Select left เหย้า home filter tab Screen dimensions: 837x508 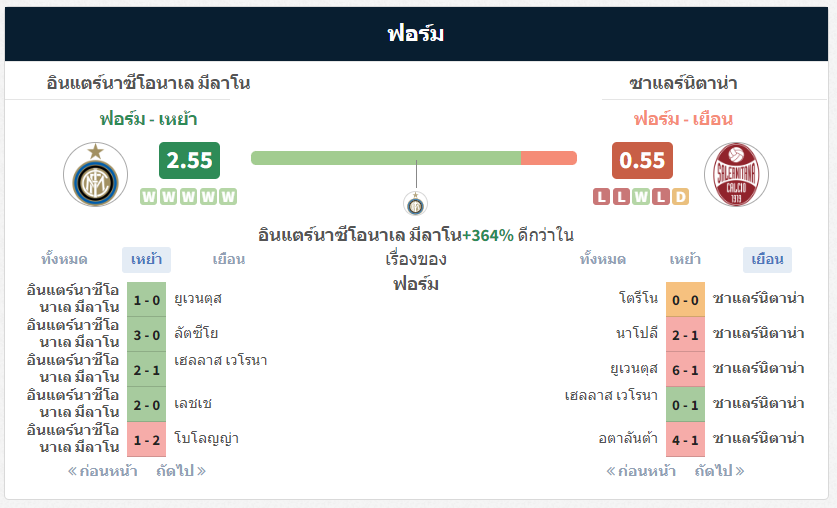(146, 260)
